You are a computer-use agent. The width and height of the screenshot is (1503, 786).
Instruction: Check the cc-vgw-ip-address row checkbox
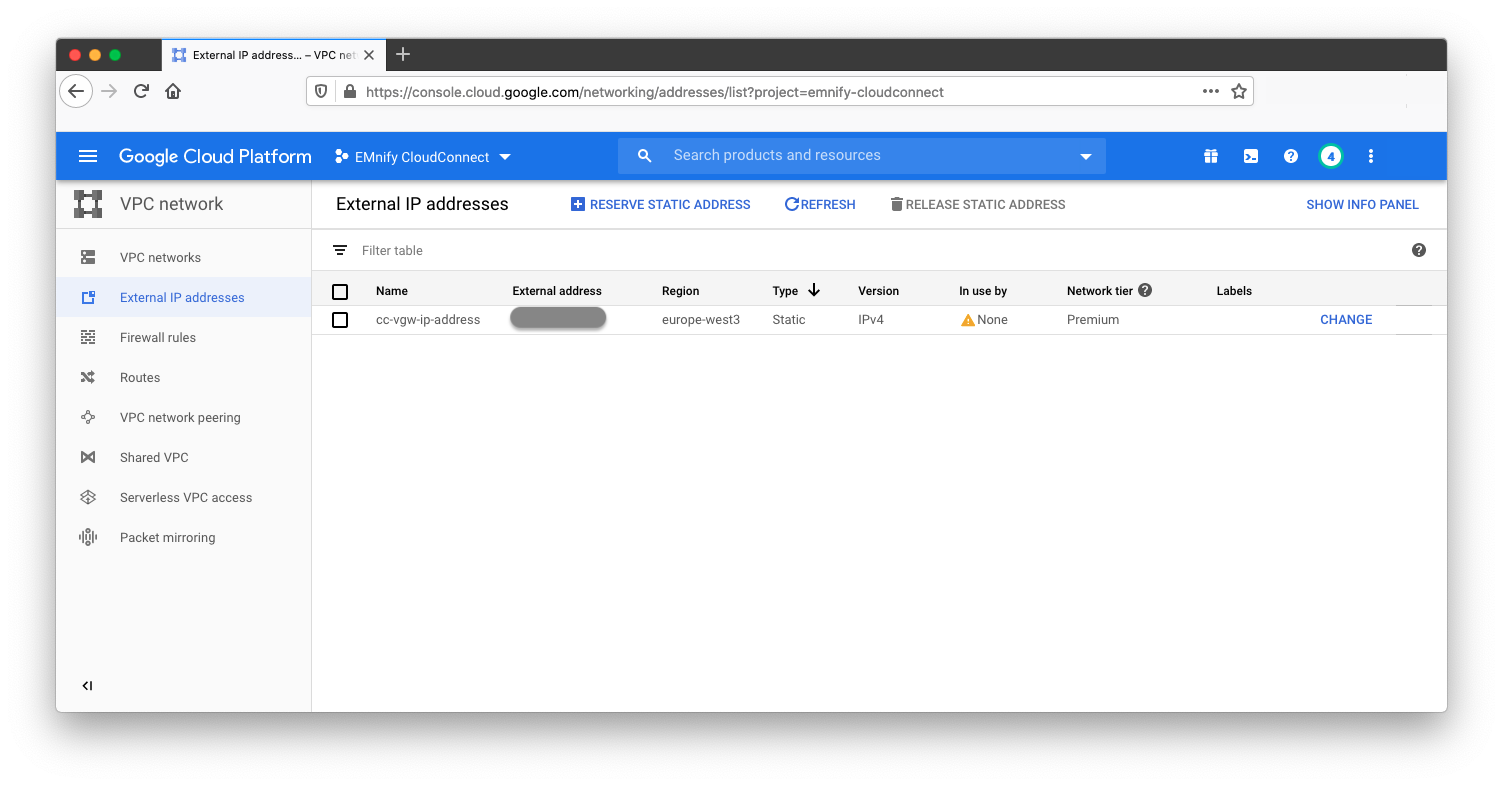click(x=340, y=320)
